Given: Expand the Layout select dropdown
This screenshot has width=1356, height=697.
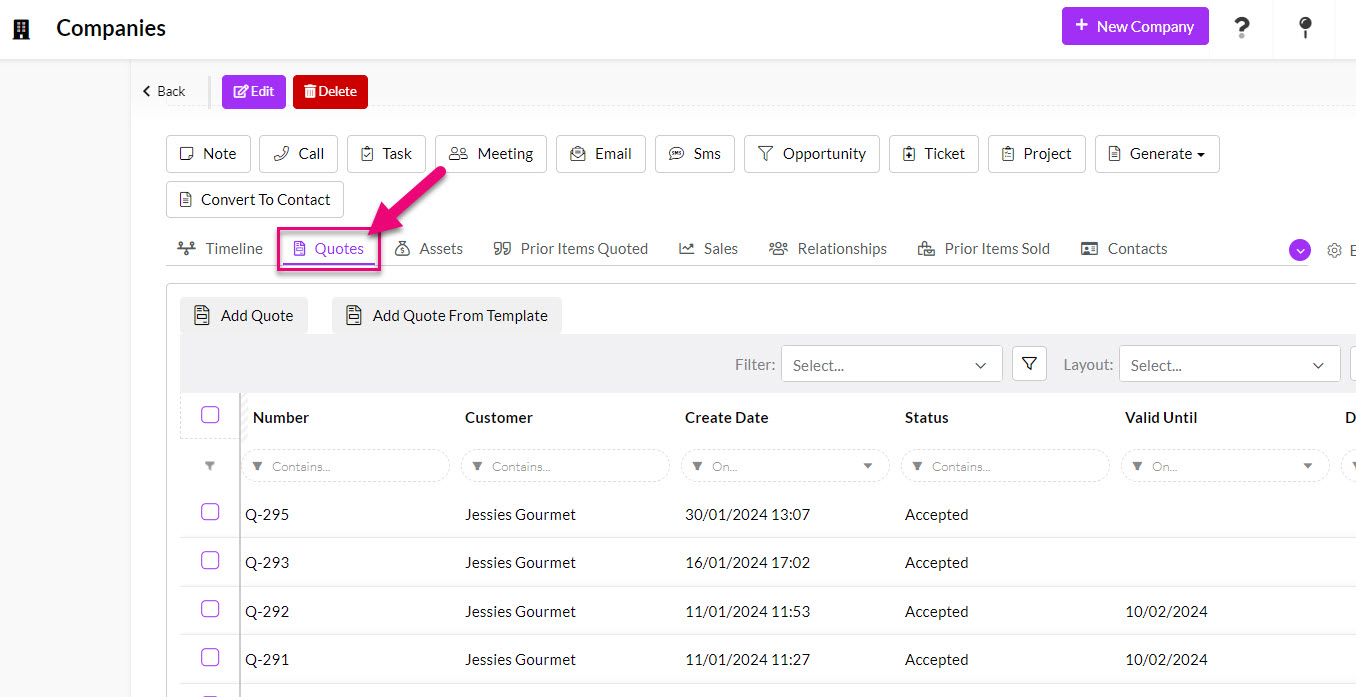Looking at the screenshot, I should (1229, 365).
